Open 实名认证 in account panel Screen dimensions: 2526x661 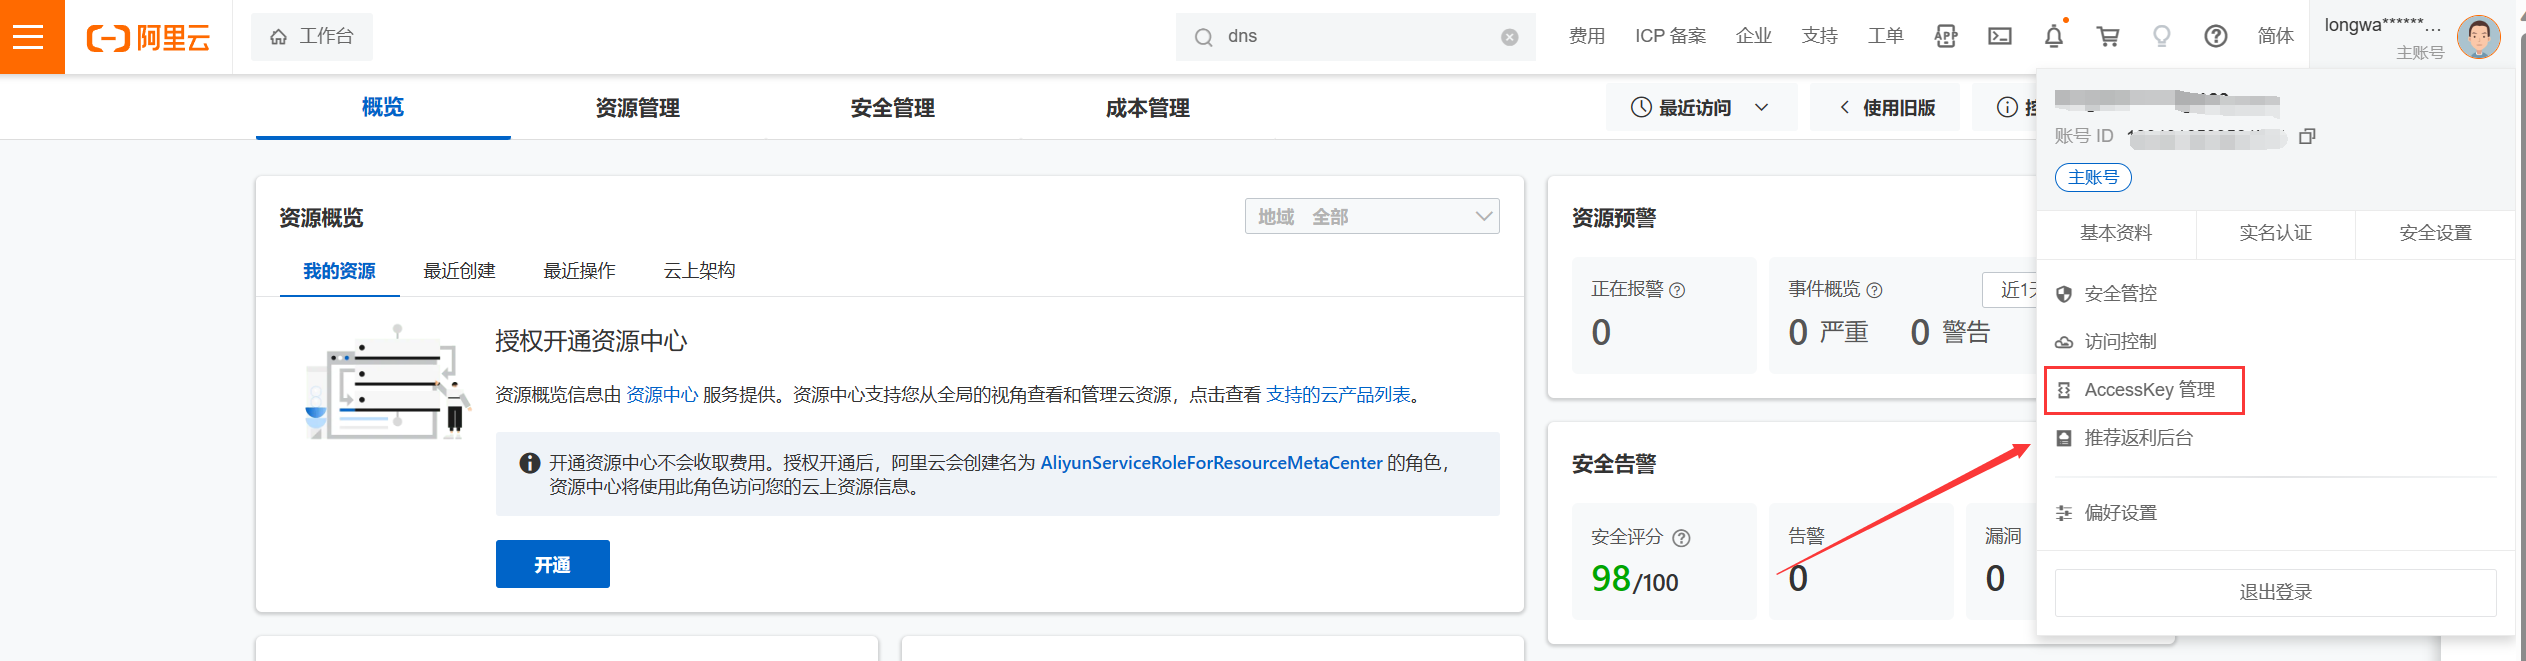point(2276,233)
